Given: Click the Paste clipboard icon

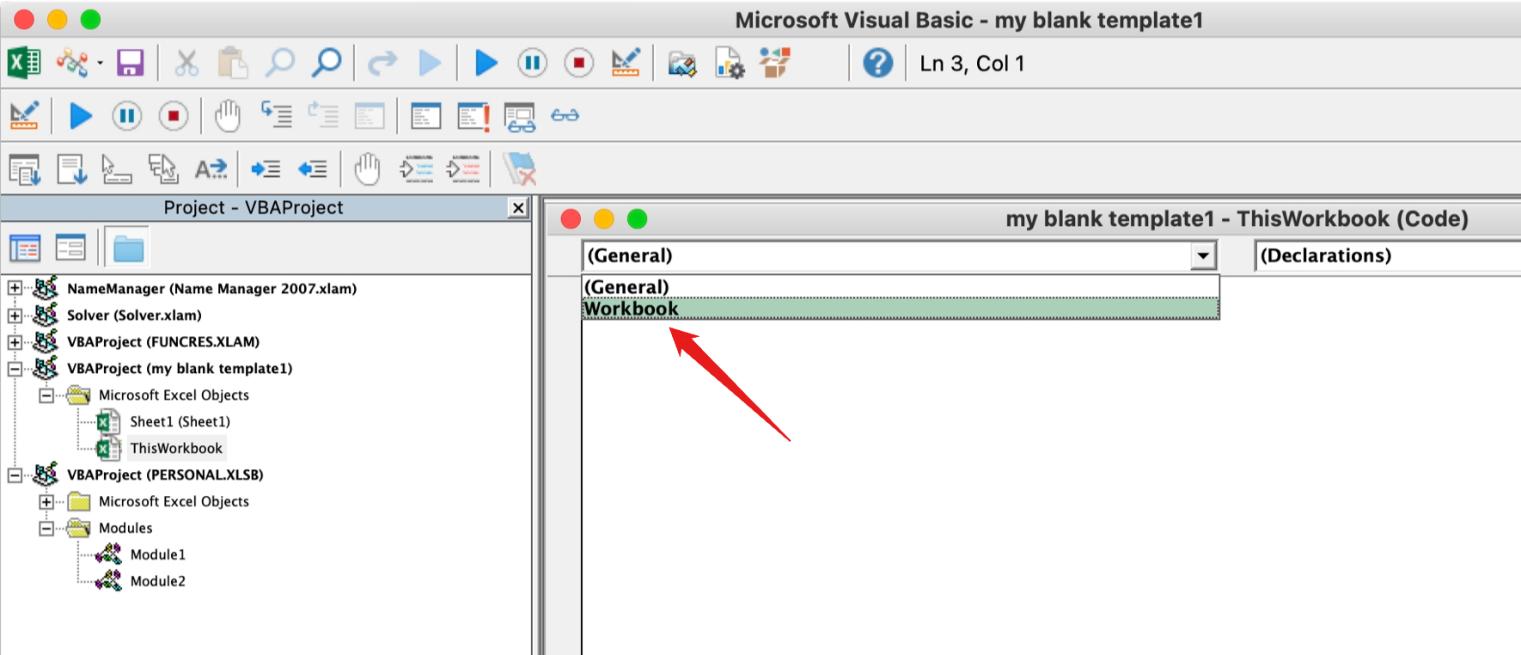Looking at the screenshot, I should coord(232,64).
